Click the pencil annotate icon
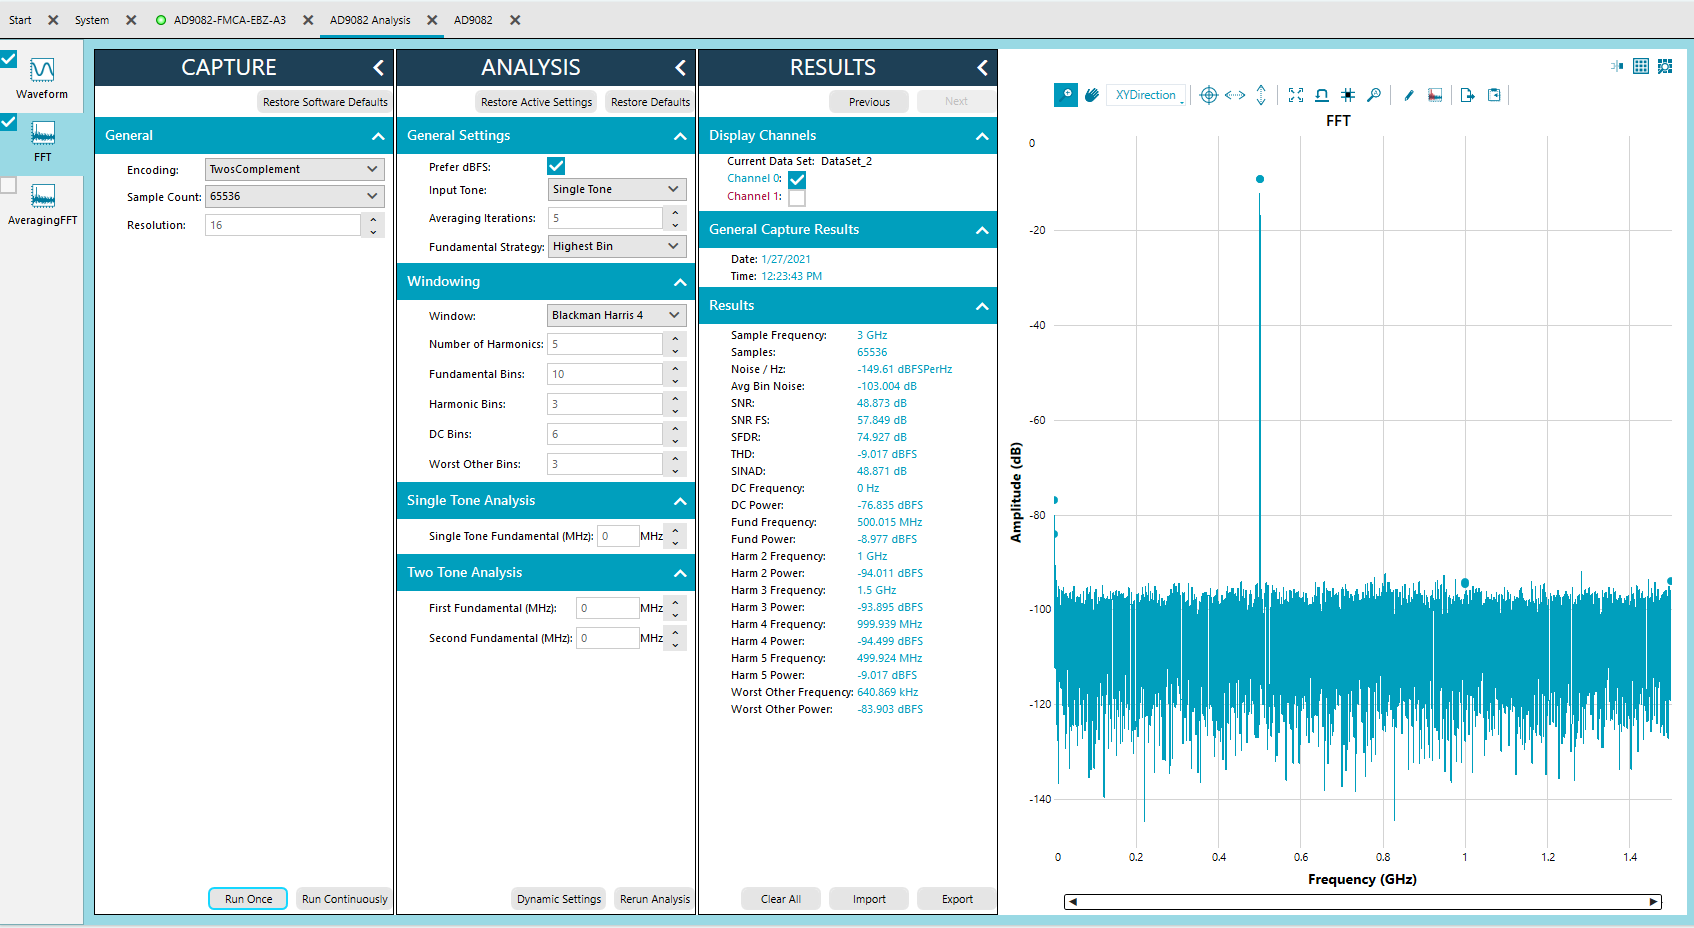Screen dimensions: 1694x928 1409,95
